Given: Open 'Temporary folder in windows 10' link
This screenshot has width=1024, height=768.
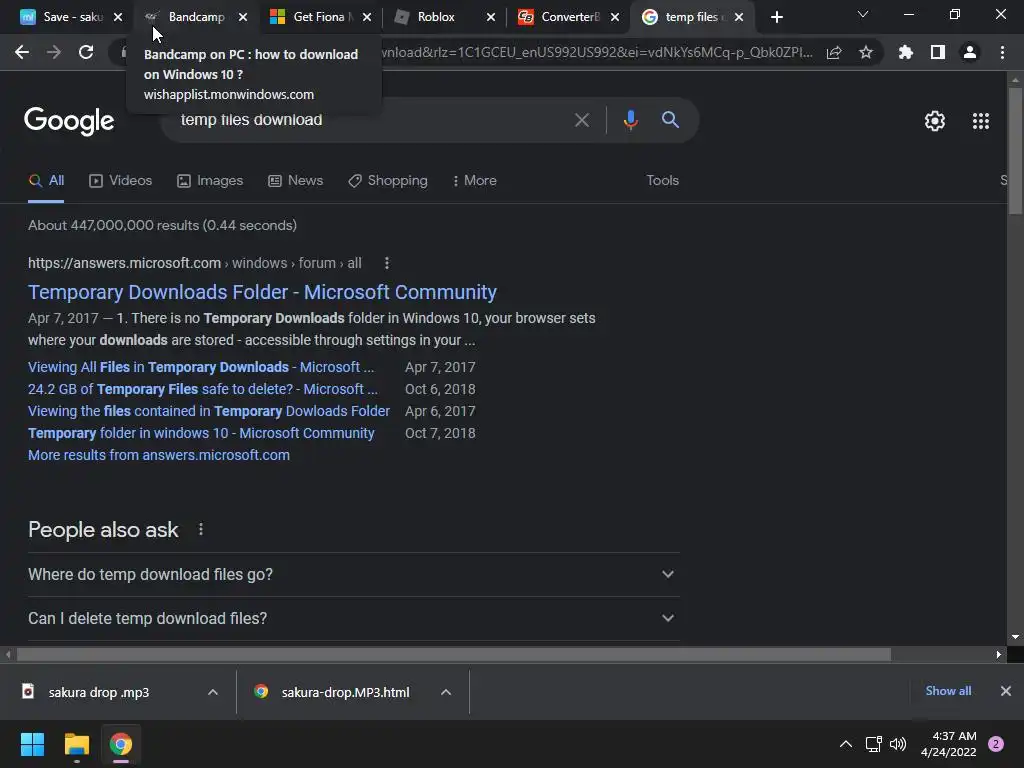Looking at the screenshot, I should 201,433.
